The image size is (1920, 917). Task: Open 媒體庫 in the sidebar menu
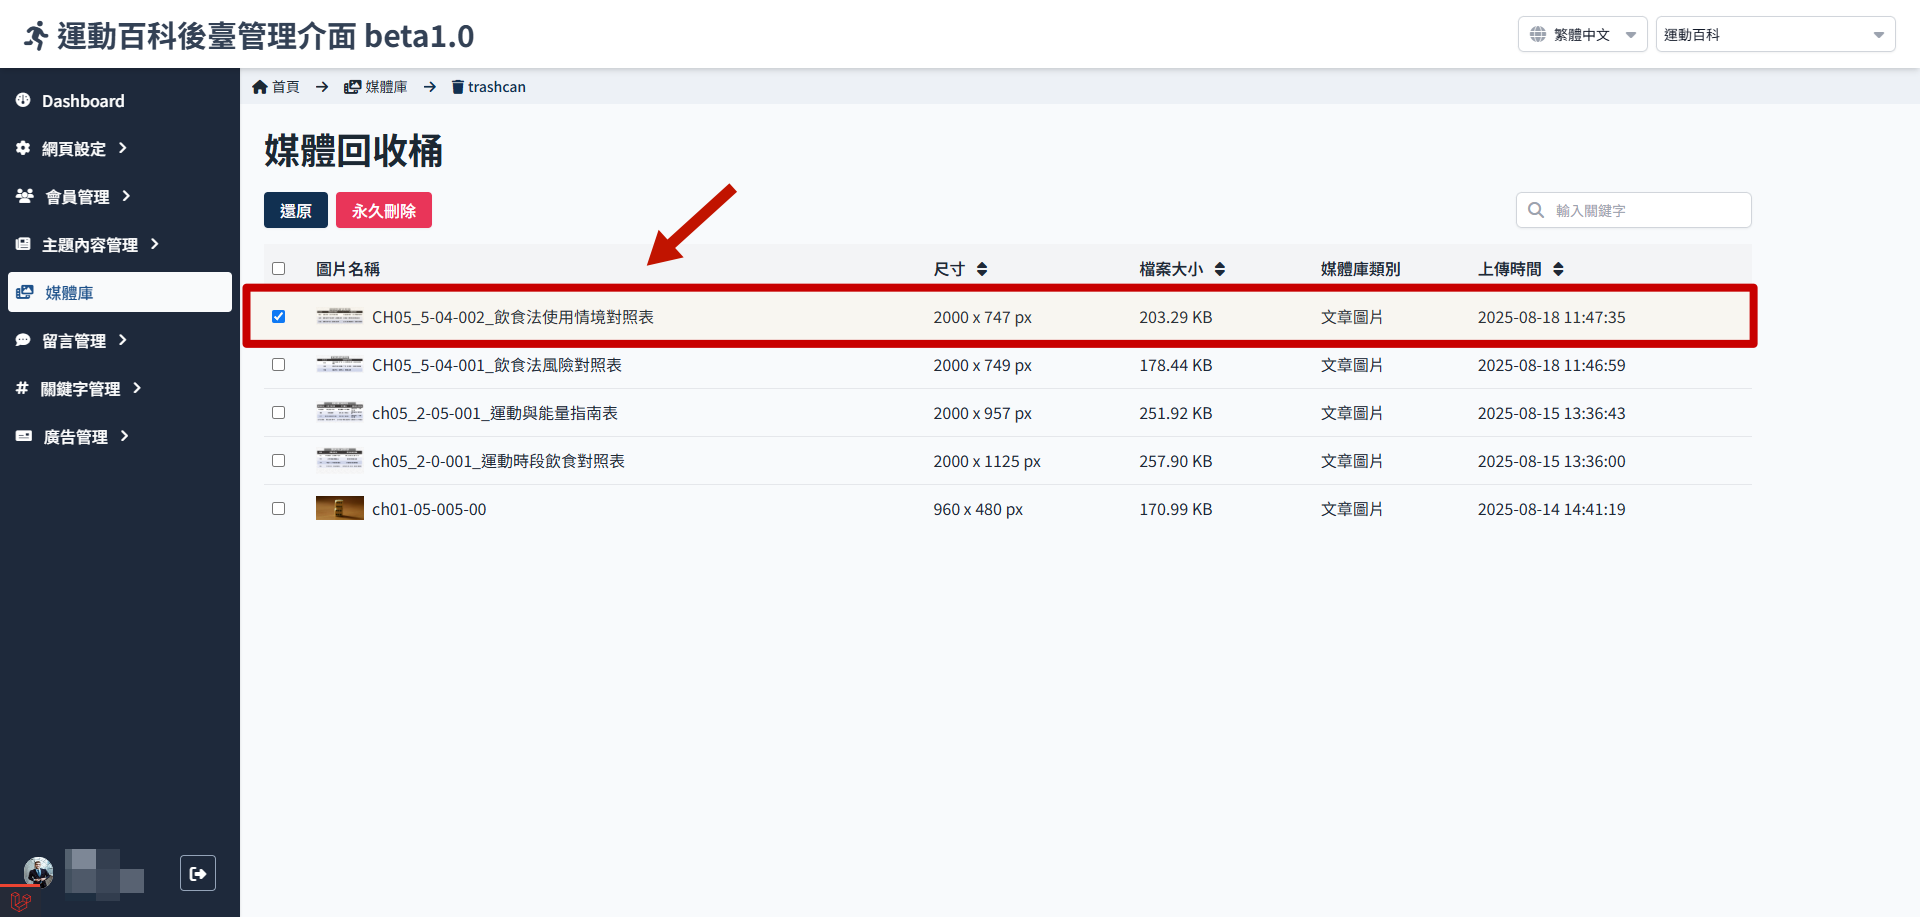click(x=120, y=292)
